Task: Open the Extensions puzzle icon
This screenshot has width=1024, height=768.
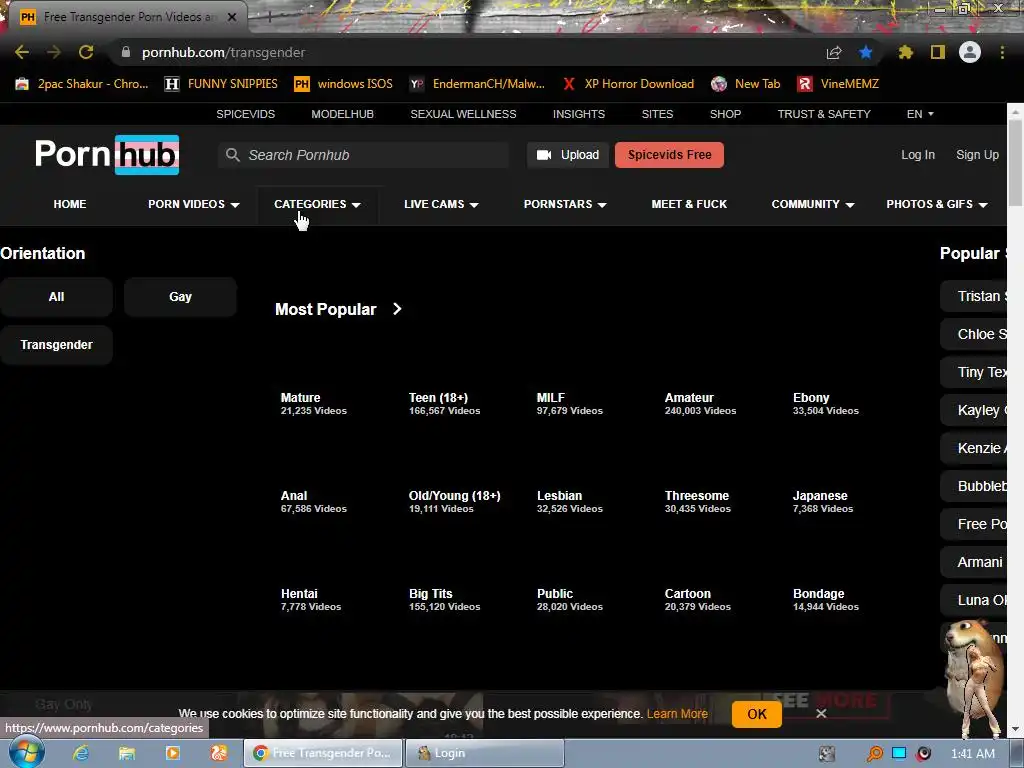Action: (906, 52)
